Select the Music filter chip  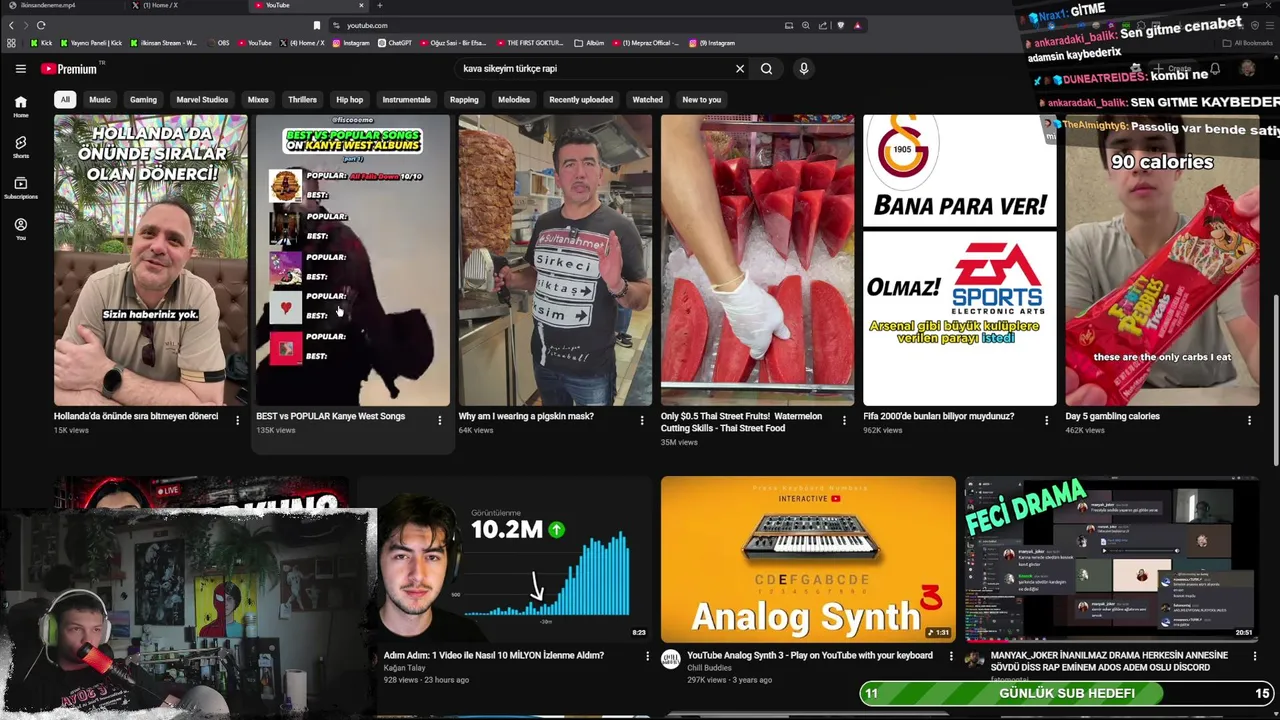tap(100, 99)
